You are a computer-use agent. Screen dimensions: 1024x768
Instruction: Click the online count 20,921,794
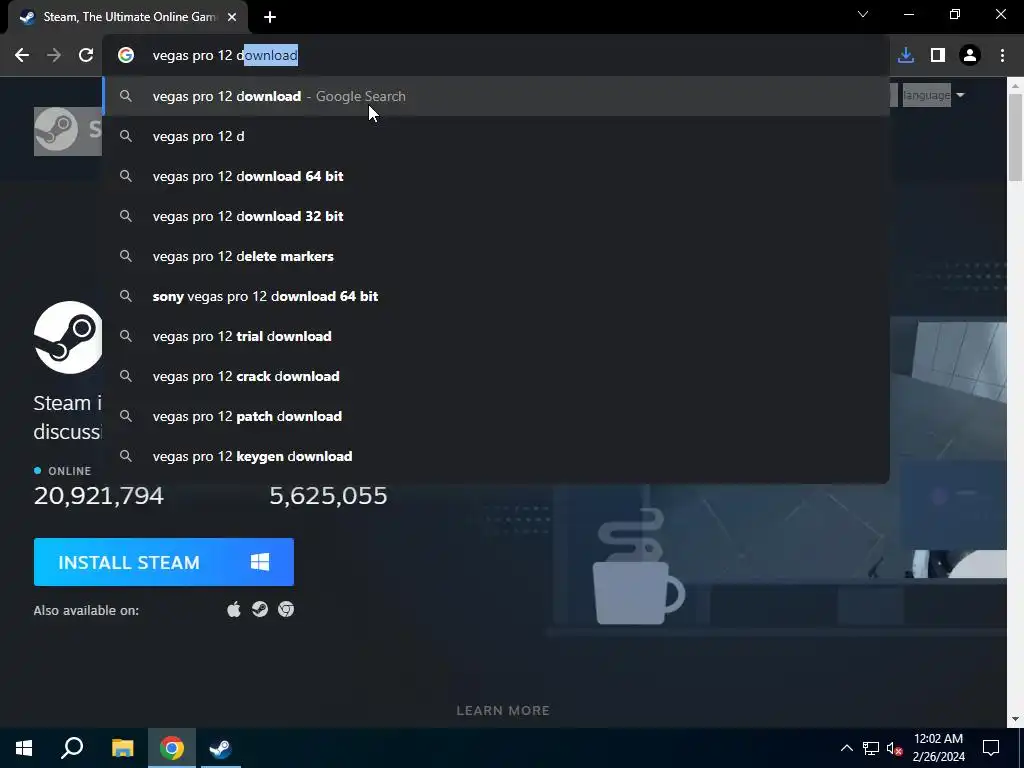click(x=99, y=496)
